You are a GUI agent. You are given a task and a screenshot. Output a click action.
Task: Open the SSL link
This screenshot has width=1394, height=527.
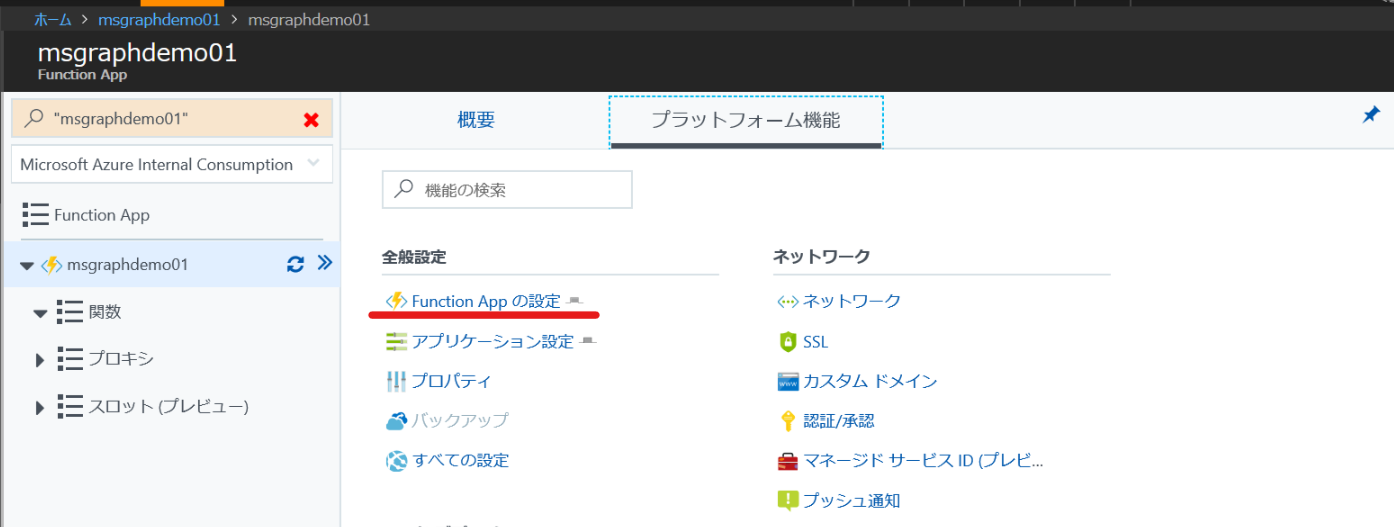pyautogui.click(x=815, y=342)
